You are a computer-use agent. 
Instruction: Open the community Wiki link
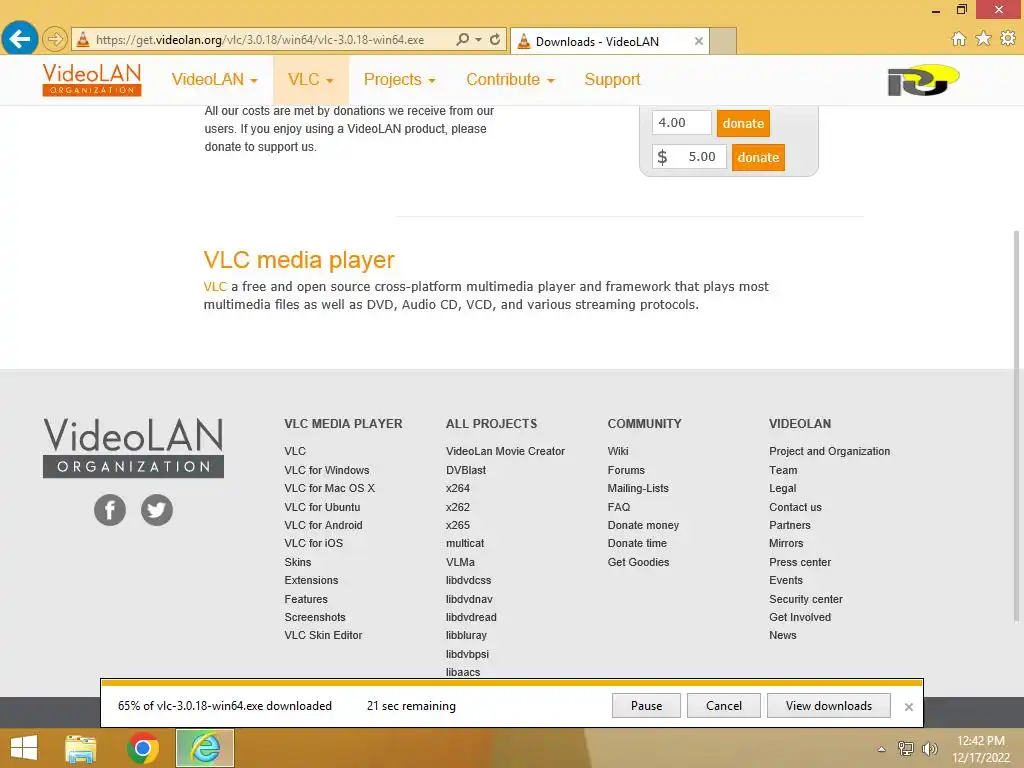pos(618,451)
